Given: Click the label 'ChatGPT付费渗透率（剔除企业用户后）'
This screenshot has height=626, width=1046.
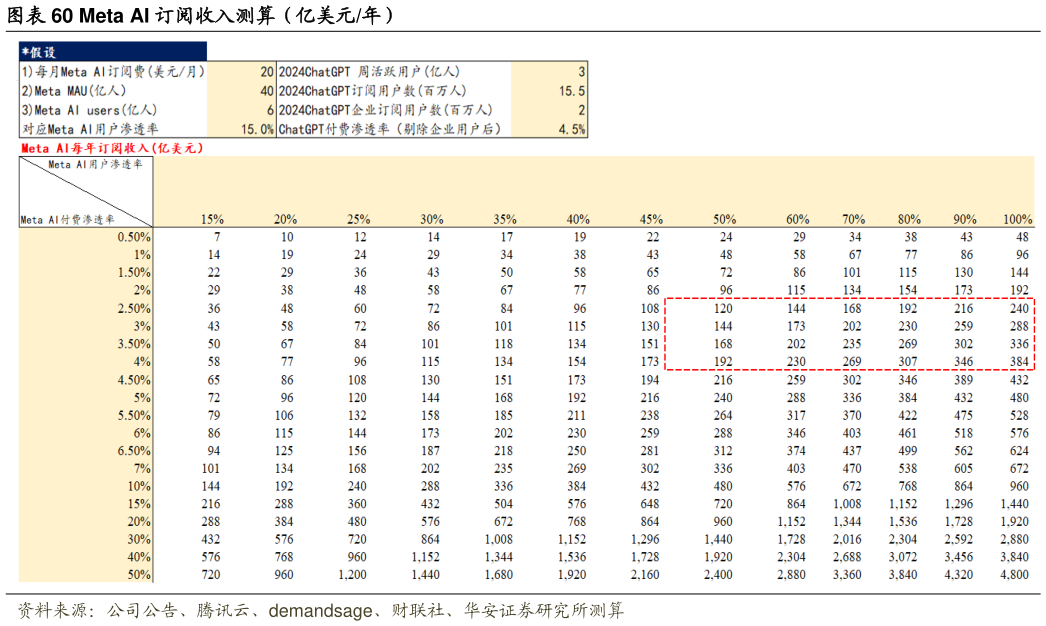Looking at the screenshot, I should 390,129.
